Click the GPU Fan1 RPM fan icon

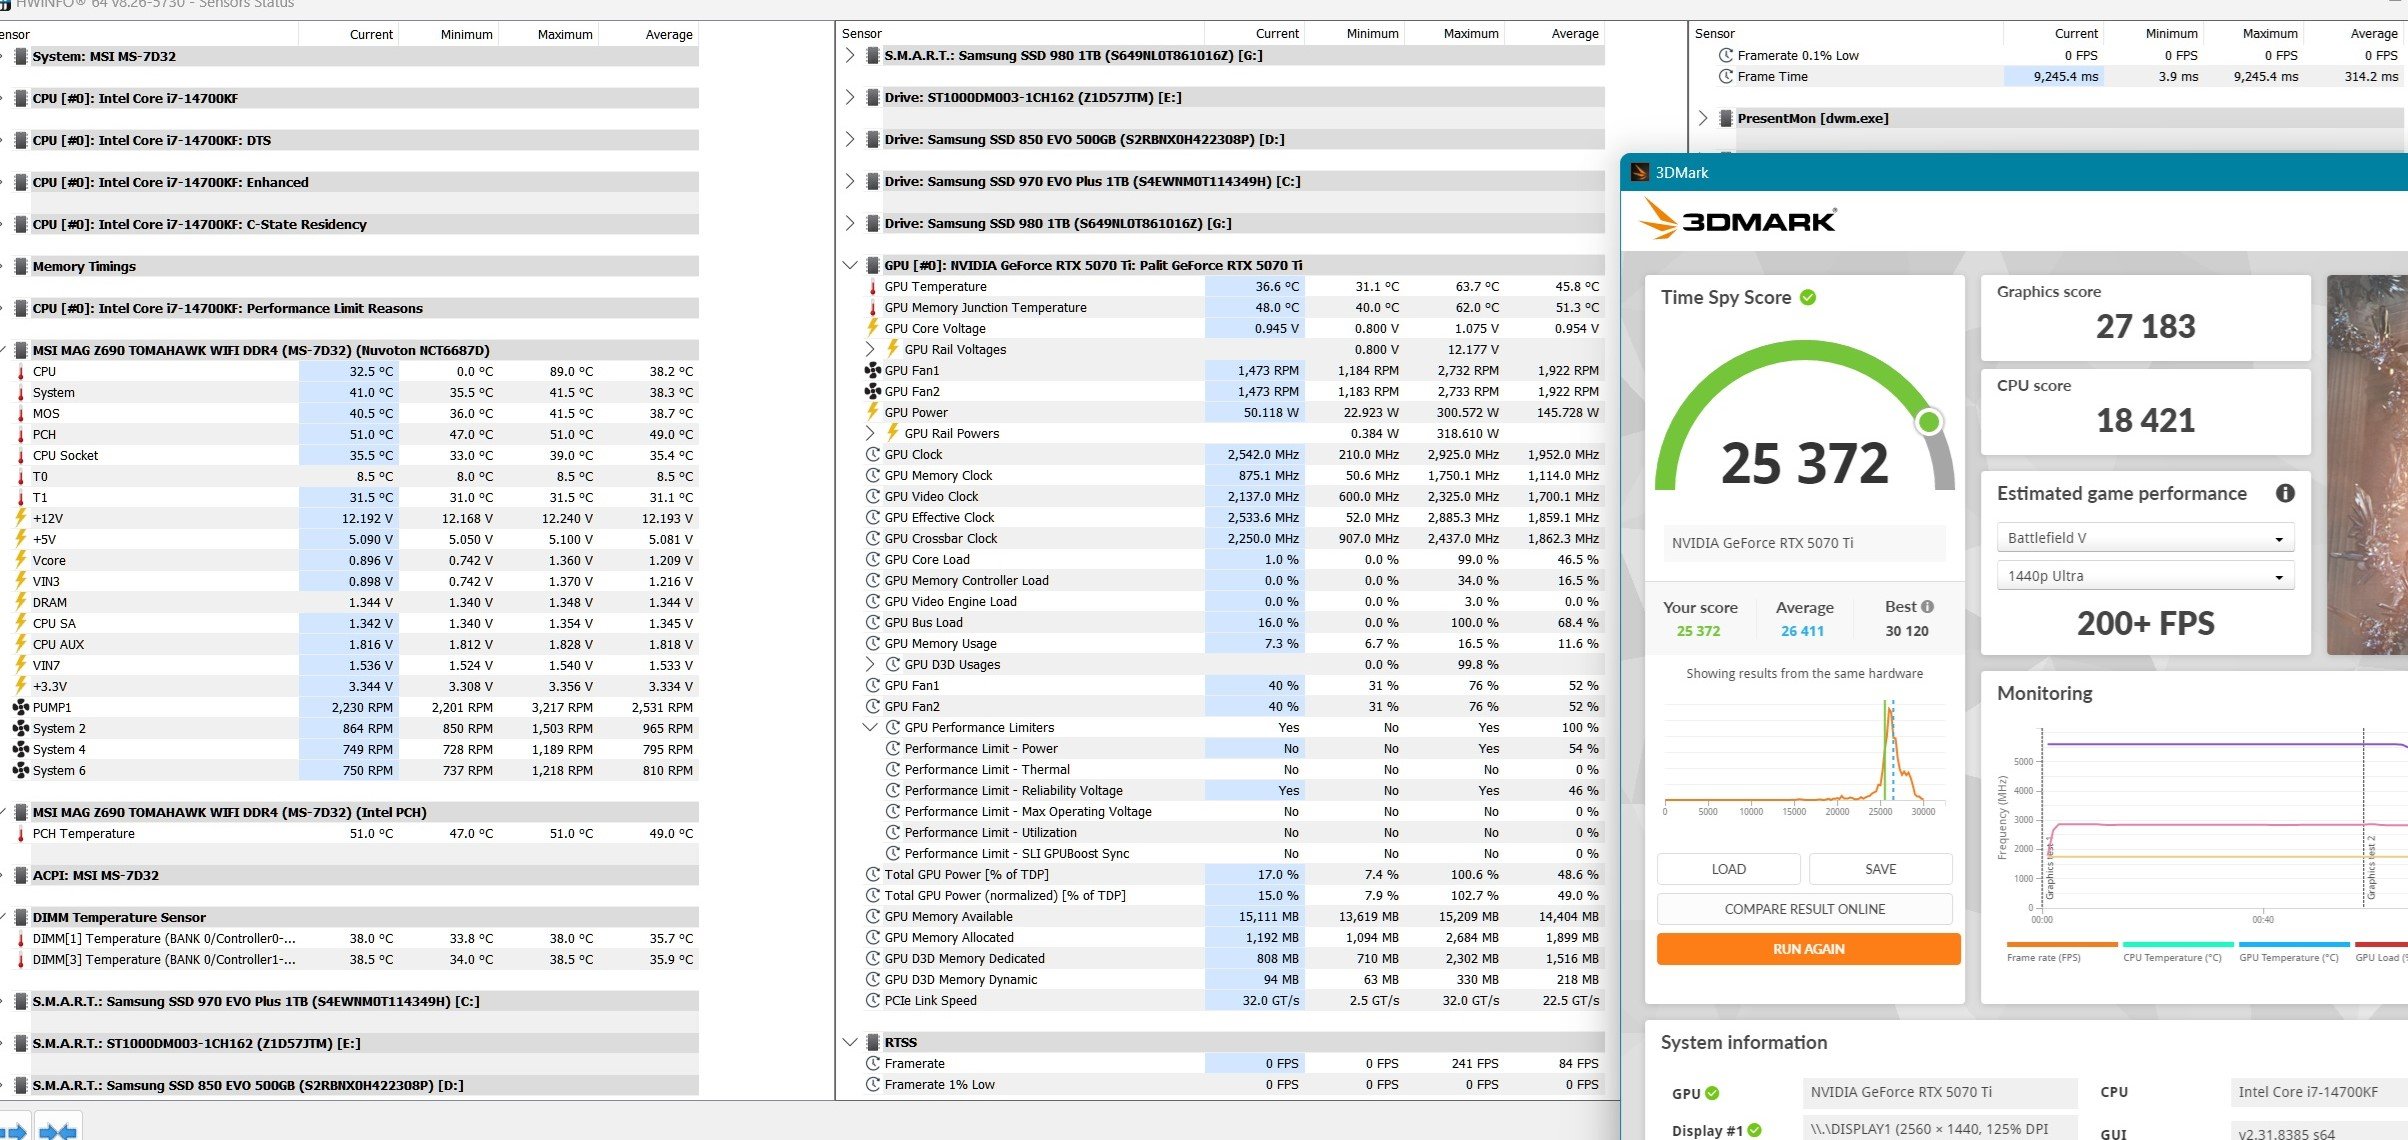click(x=872, y=370)
